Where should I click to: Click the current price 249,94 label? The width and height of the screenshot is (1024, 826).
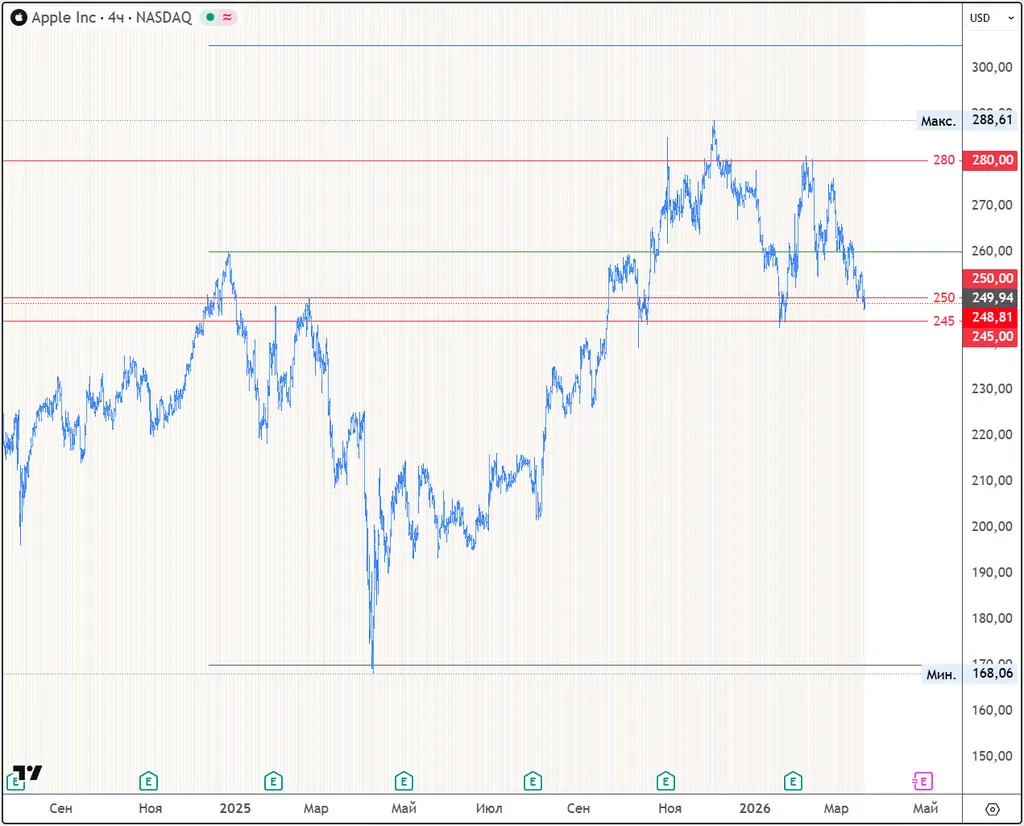coord(990,298)
